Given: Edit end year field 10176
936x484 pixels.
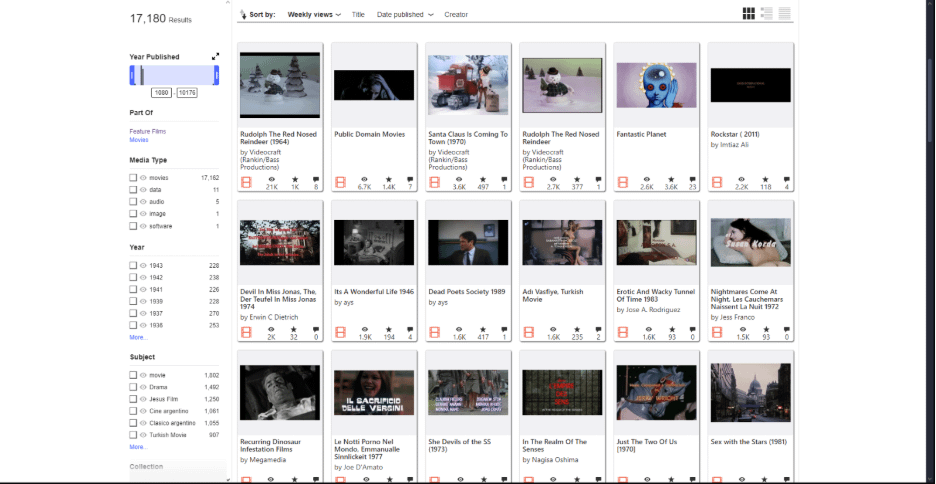Looking at the screenshot, I should point(187,93).
